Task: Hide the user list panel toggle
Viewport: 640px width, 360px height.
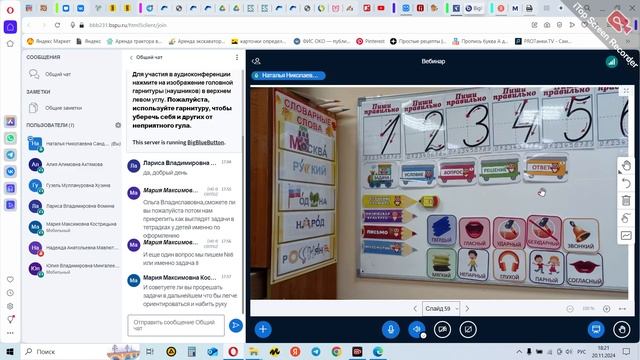Action: 256,61
